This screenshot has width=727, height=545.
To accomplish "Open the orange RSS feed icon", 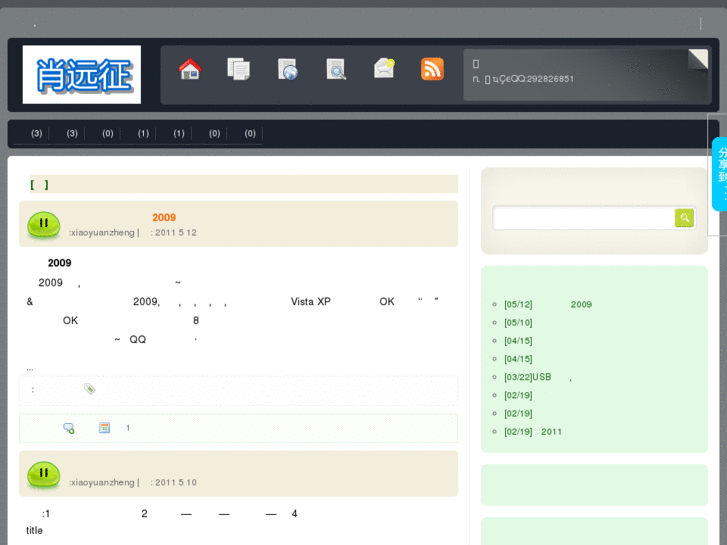I will point(432,69).
